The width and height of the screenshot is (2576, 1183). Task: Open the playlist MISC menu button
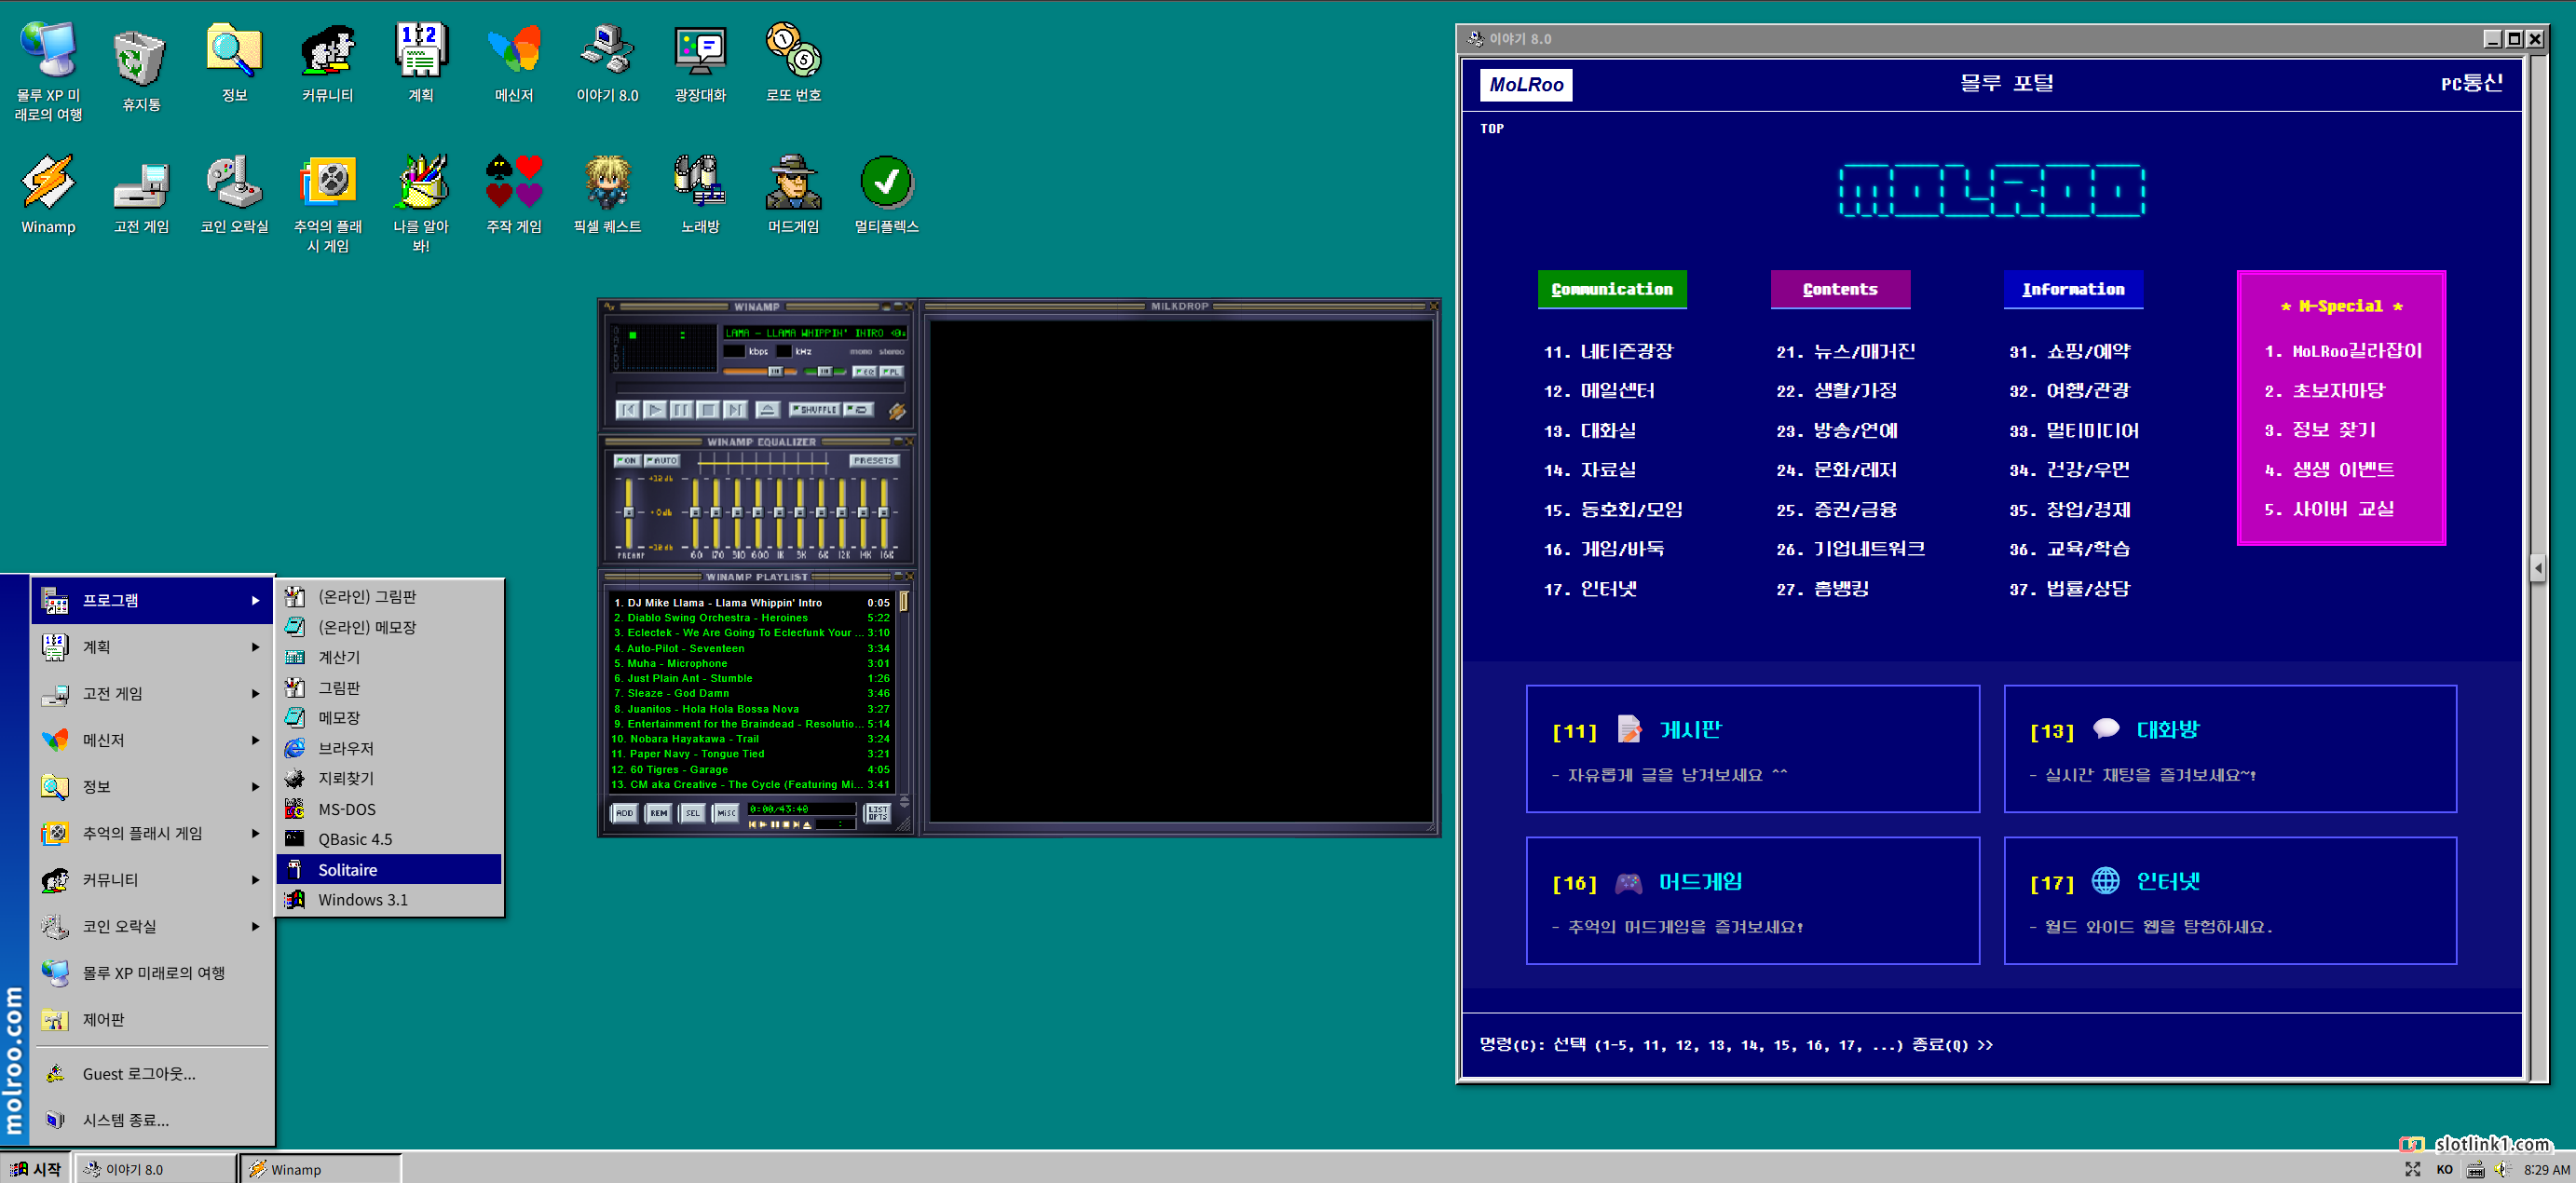726,813
